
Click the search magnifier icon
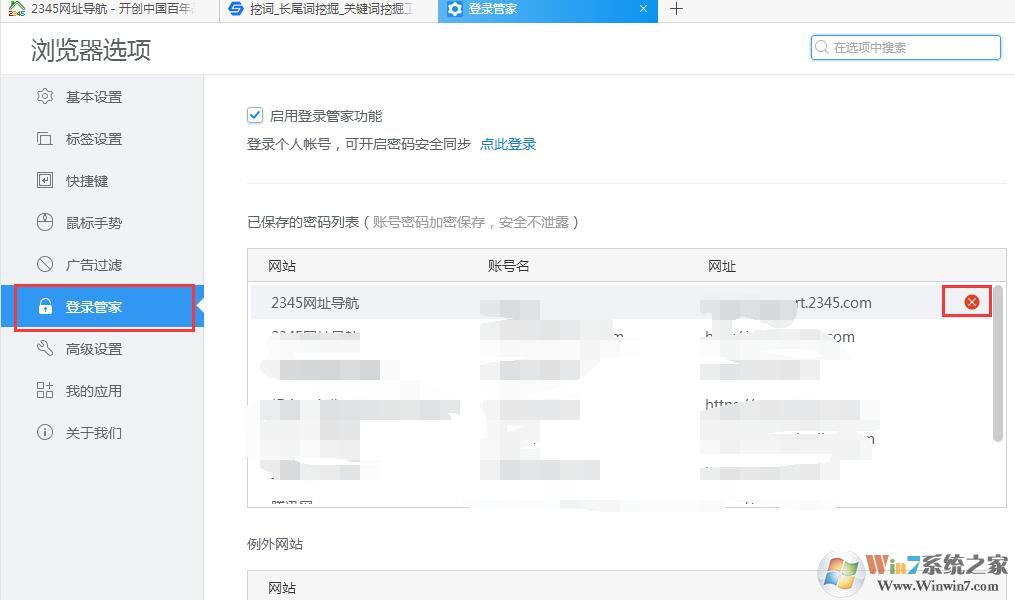click(x=821, y=47)
